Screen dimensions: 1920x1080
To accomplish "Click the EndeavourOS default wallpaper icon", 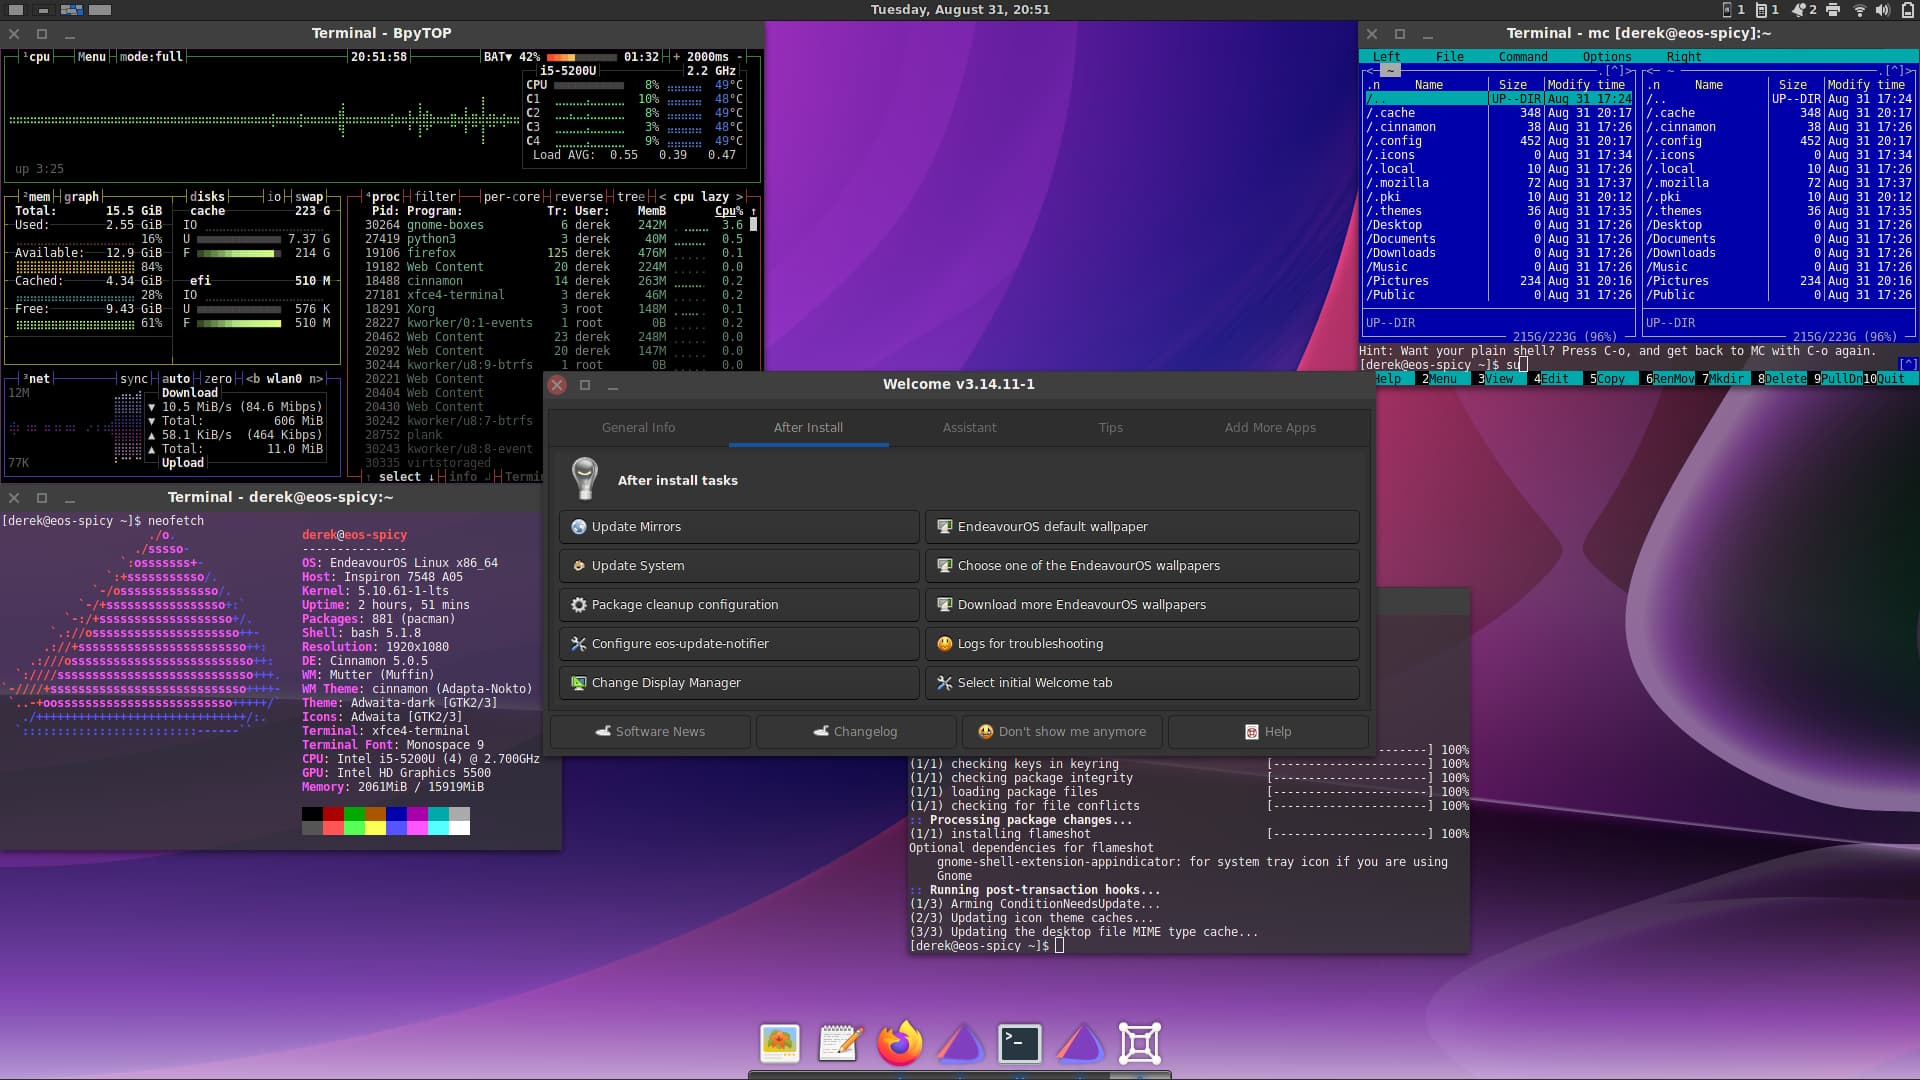I will pos(944,526).
